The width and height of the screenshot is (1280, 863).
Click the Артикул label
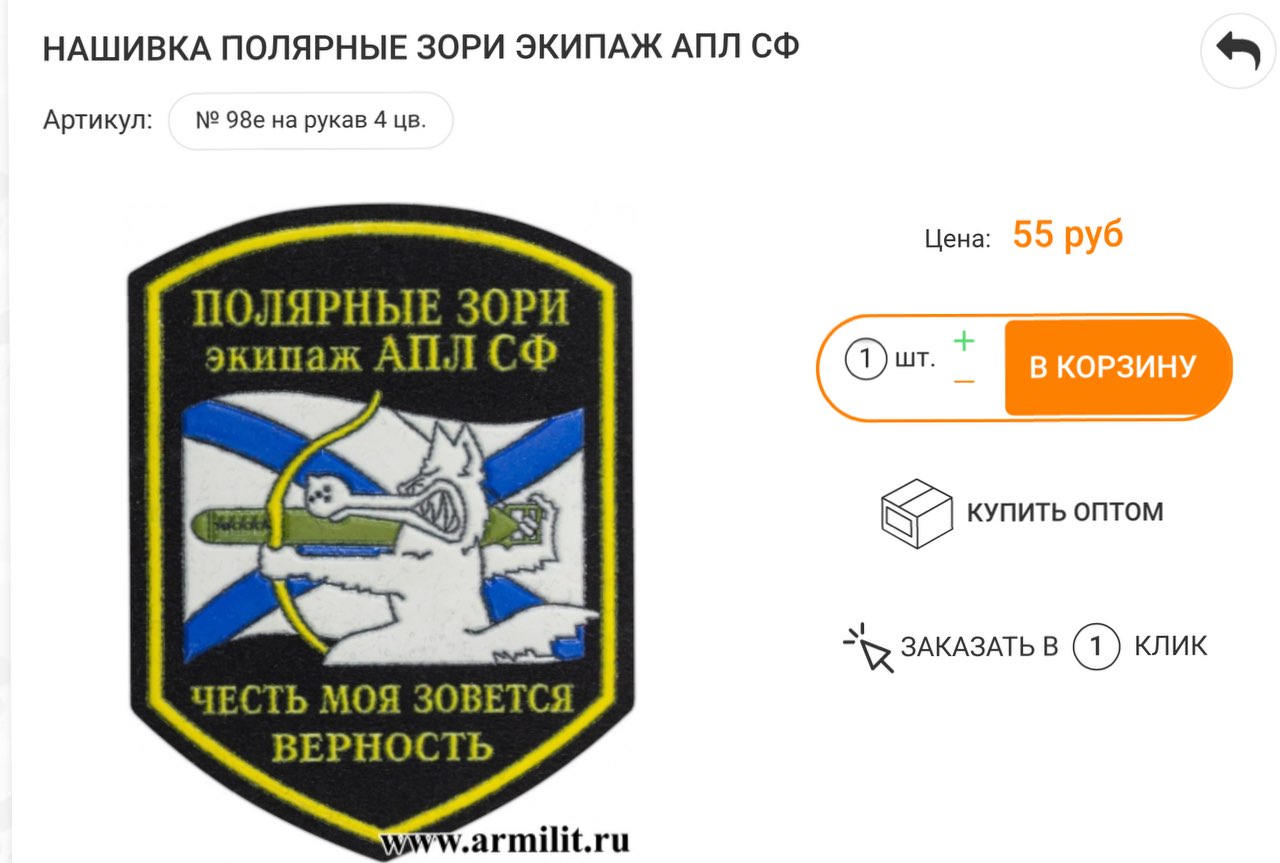point(98,121)
